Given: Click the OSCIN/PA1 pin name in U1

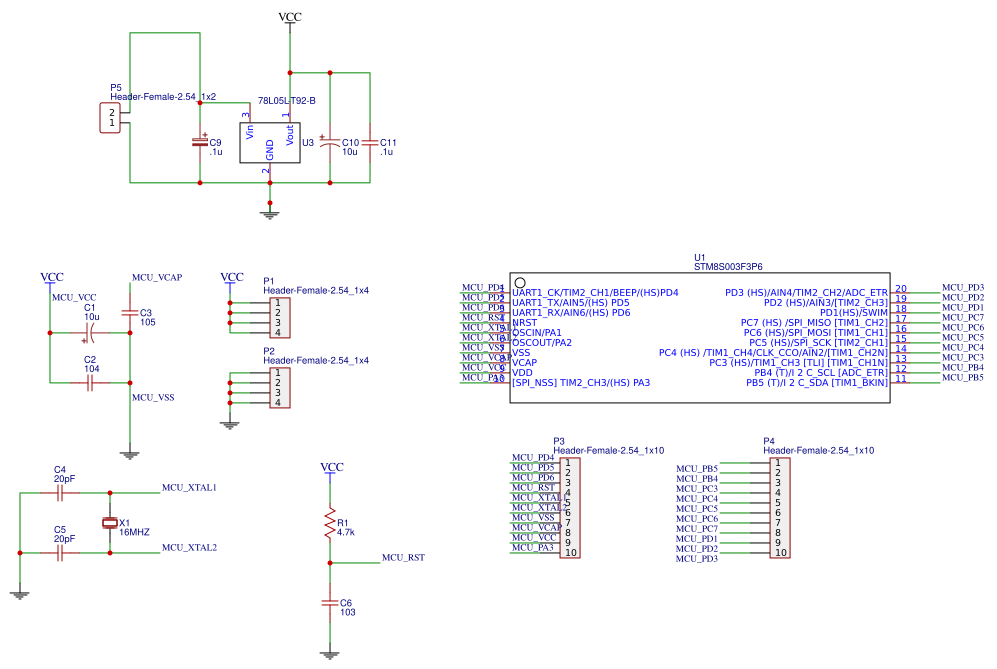Looking at the screenshot, I should coord(537,333).
